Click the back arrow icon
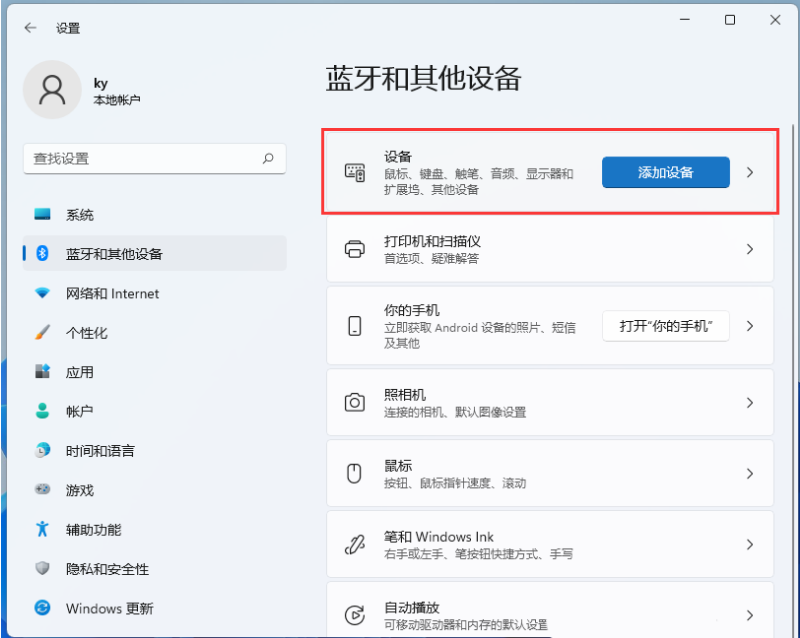The width and height of the screenshot is (800, 638). point(30,28)
